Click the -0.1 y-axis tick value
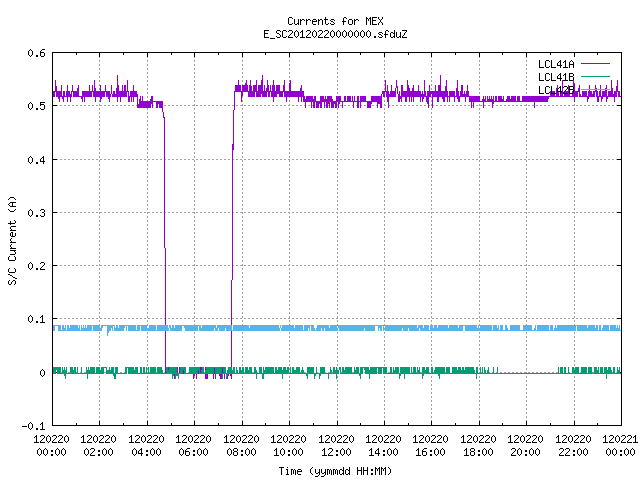 coord(33,426)
